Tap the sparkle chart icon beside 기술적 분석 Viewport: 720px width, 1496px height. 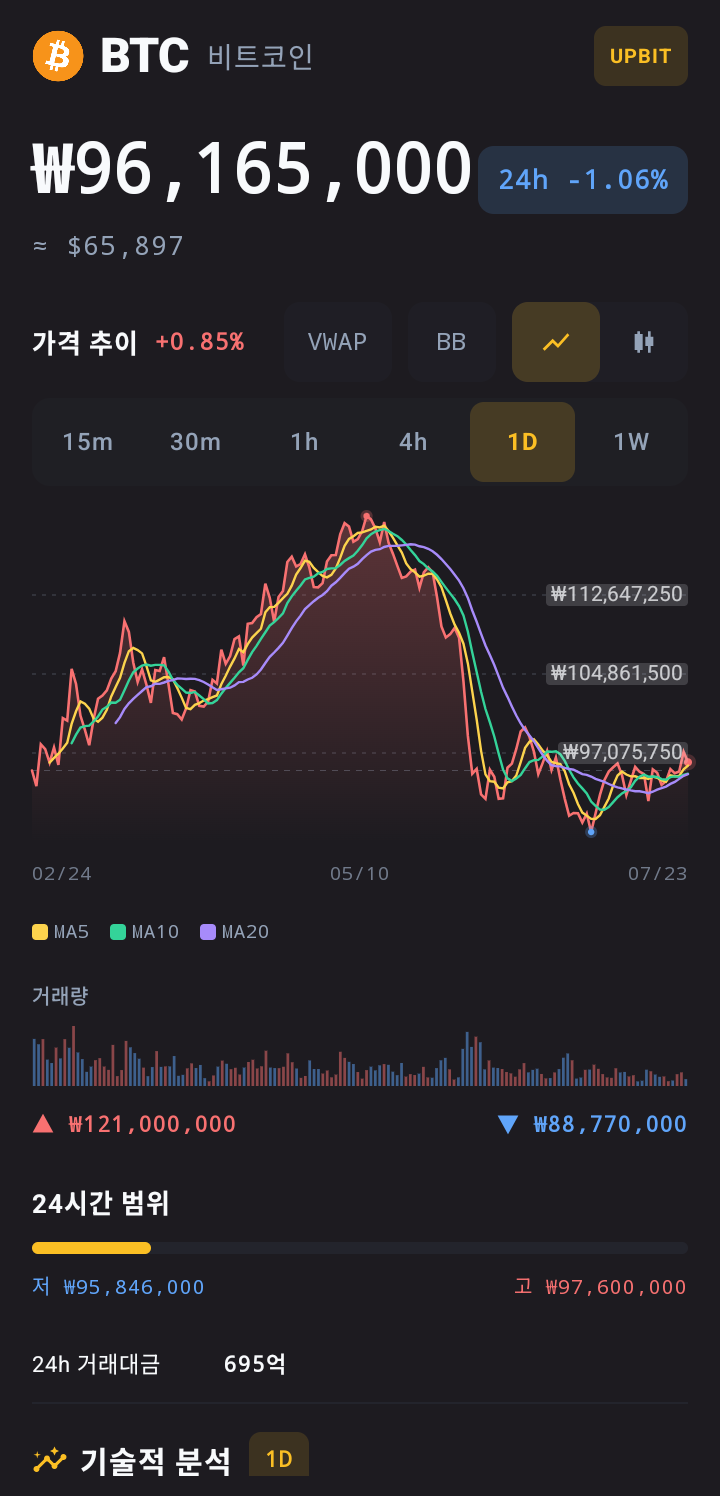click(50, 1461)
